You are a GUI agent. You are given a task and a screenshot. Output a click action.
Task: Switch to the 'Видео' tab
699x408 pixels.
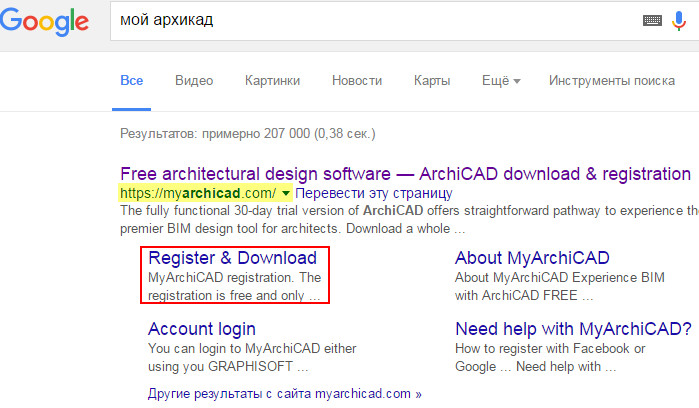pyautogui.click(x=194, y=81)
